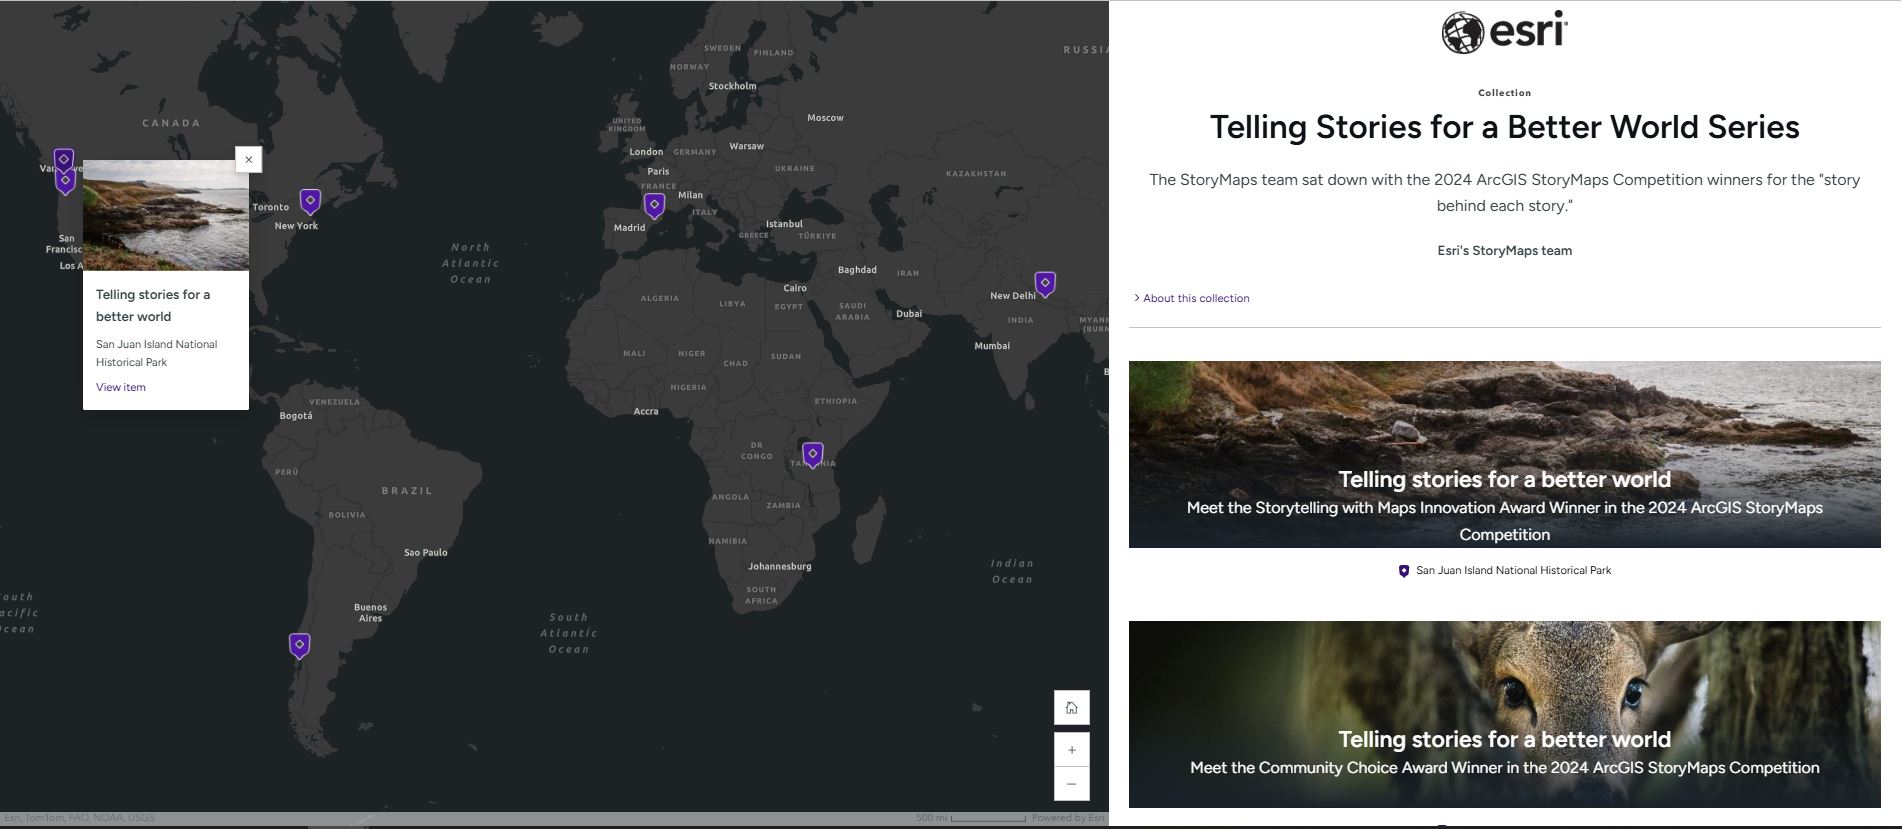Click San Juan Island location label below card
The image size is (1902, 829).
click(x=1512, y=571)
